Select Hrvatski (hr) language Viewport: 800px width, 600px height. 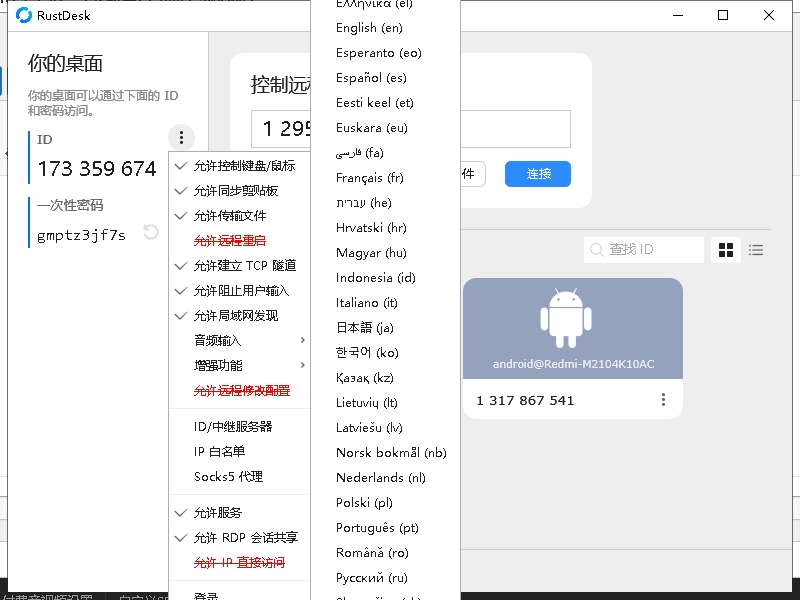[386, 228]
